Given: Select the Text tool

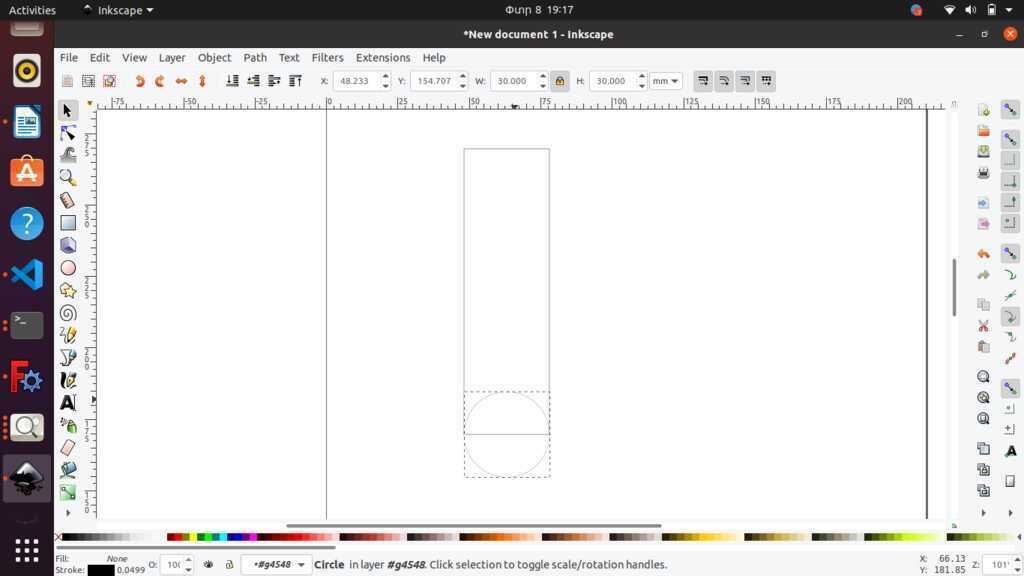Looking at the screenshot, I should click(x=67, y=403).
